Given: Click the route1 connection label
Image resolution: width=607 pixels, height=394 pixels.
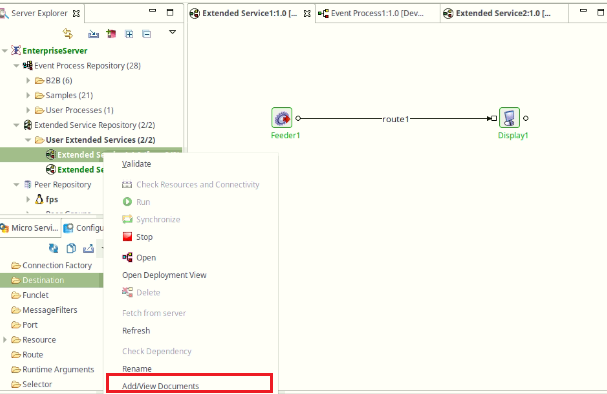Looking at the screenshot, I should [x=395, y=119].
